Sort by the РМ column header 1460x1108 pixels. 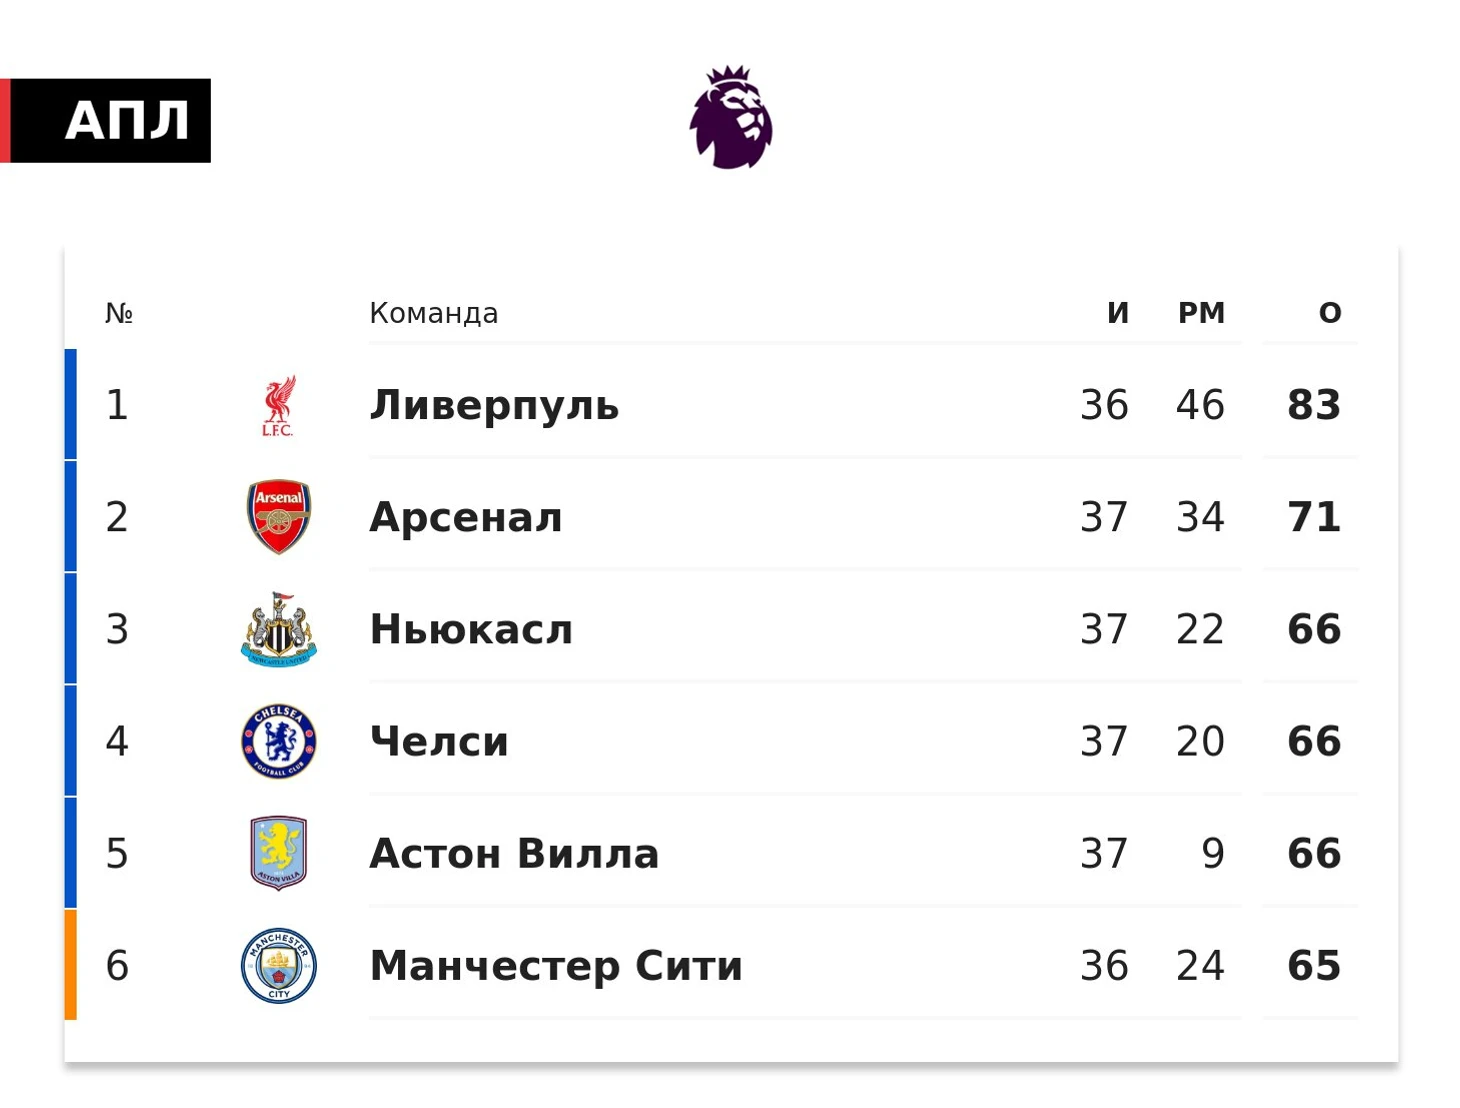[1201, 313]
